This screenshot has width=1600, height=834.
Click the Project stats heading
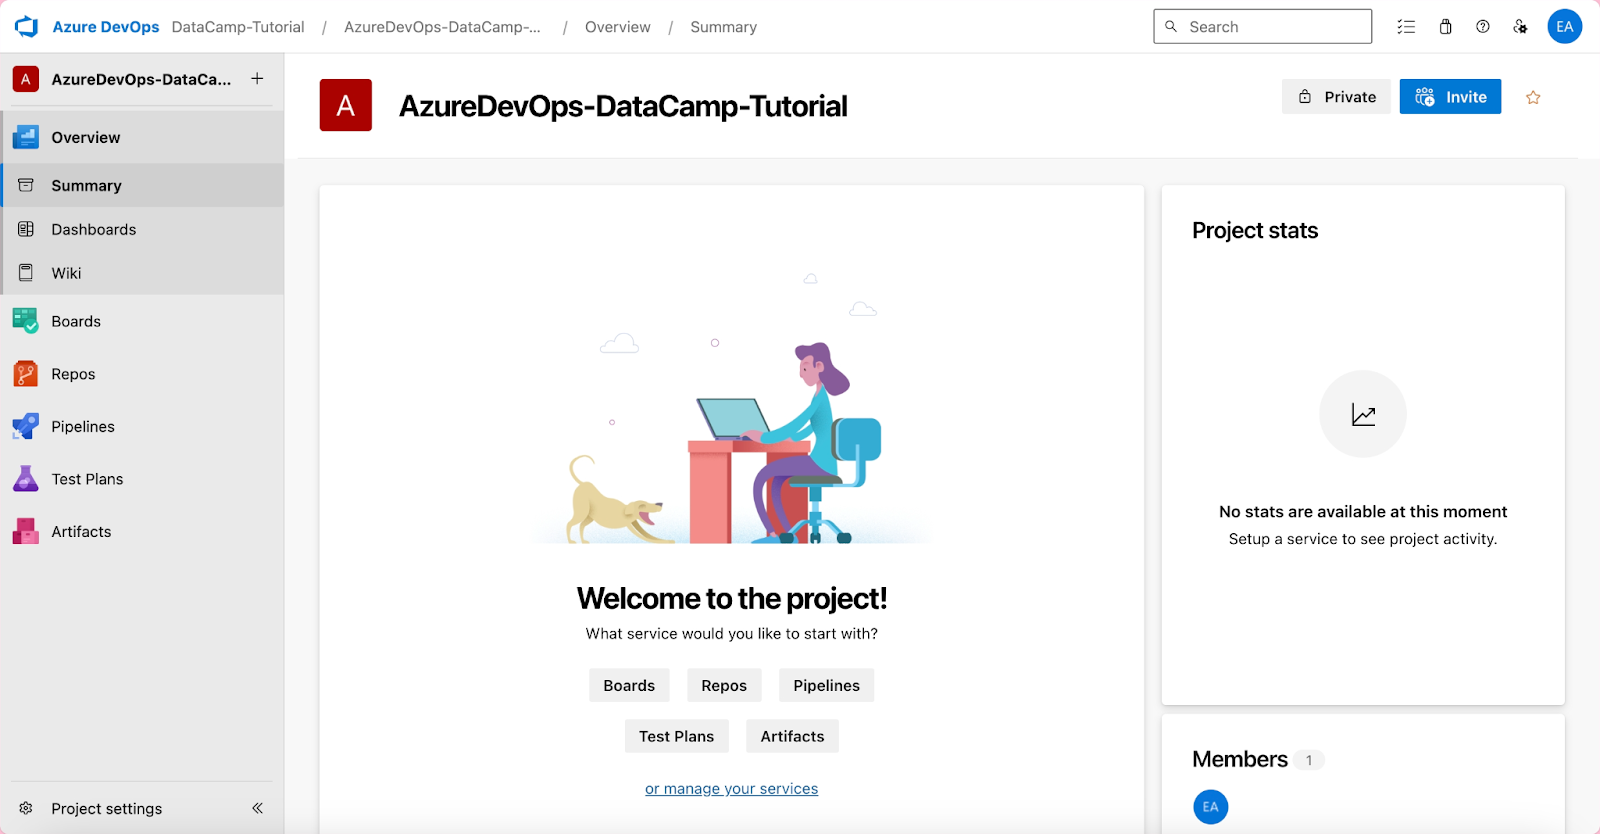point(1255,231)
